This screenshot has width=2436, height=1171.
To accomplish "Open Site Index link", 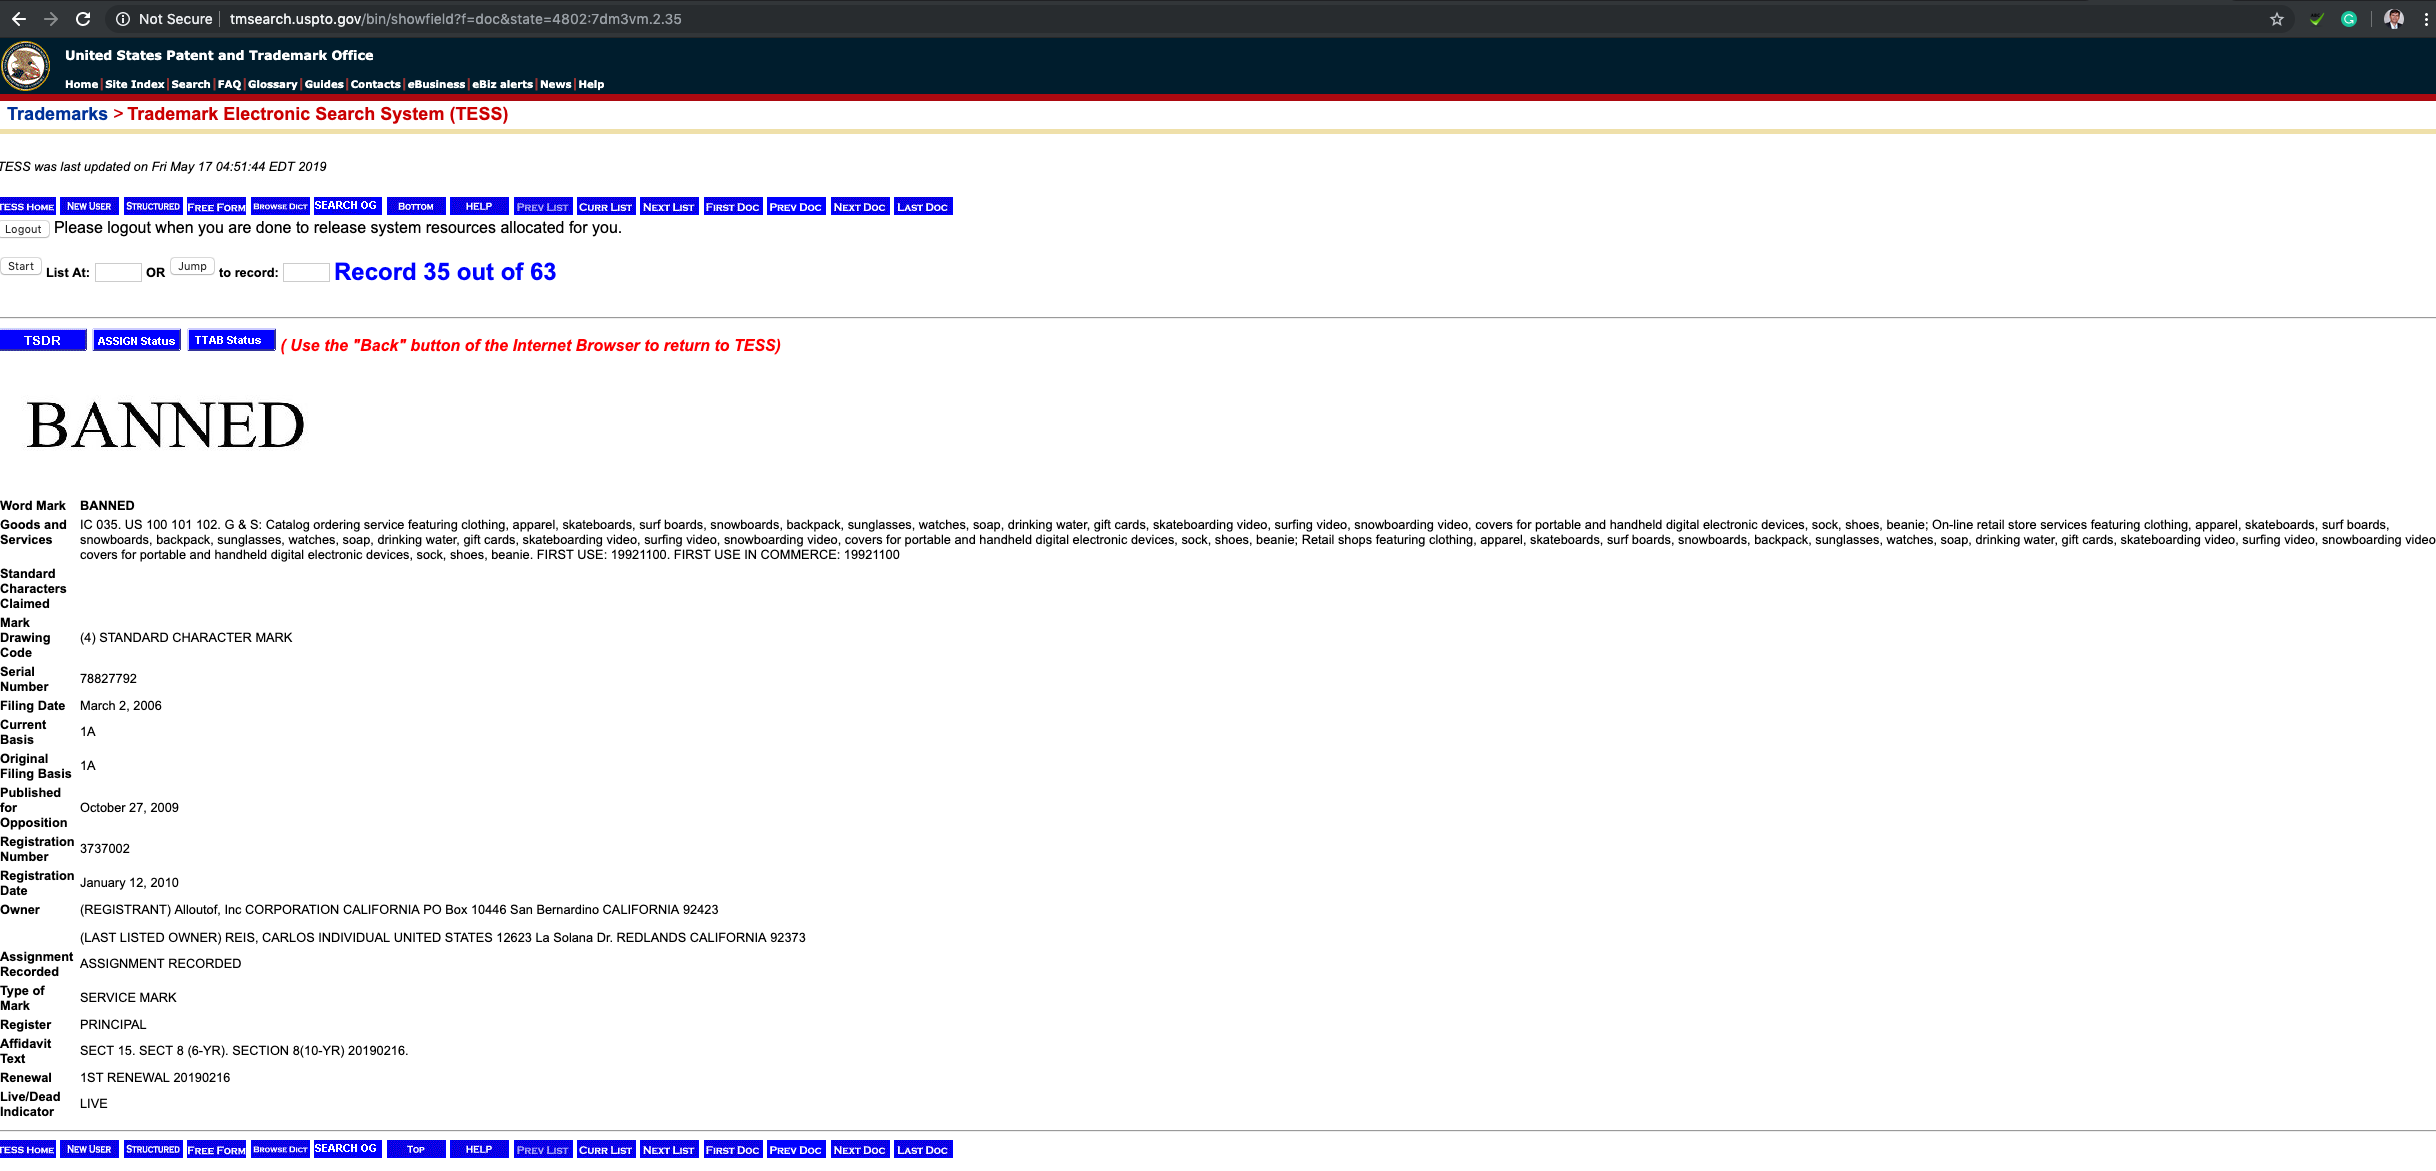I will [x=134, y=85].
